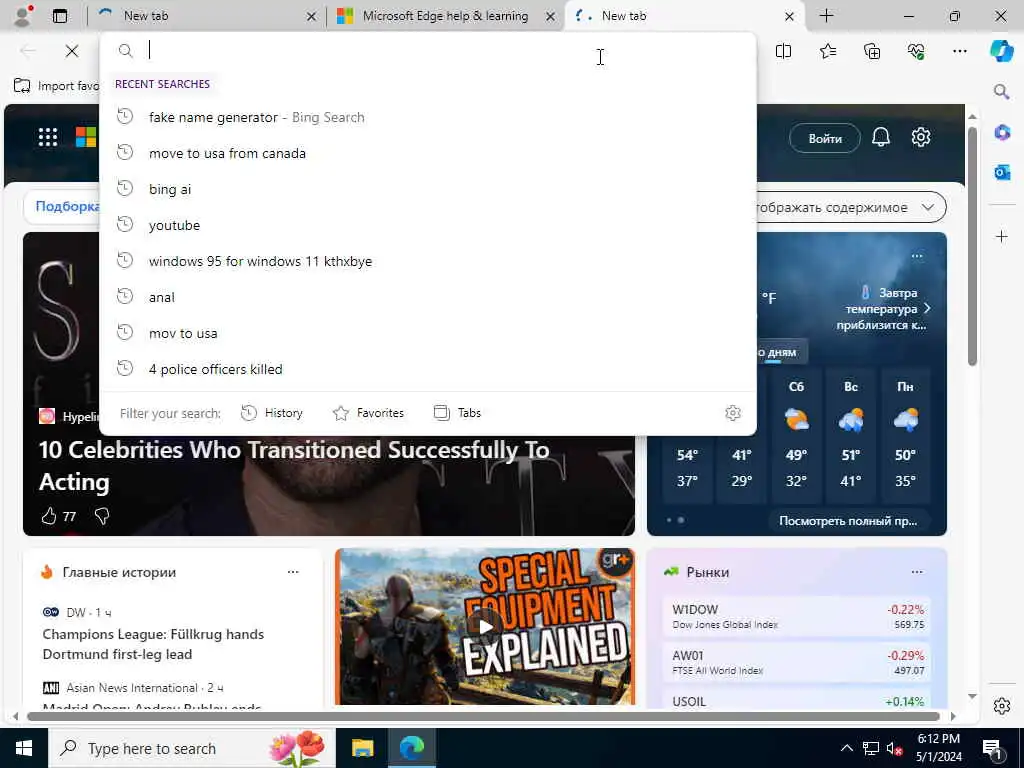Filter search by History

[x=272, y=413]
